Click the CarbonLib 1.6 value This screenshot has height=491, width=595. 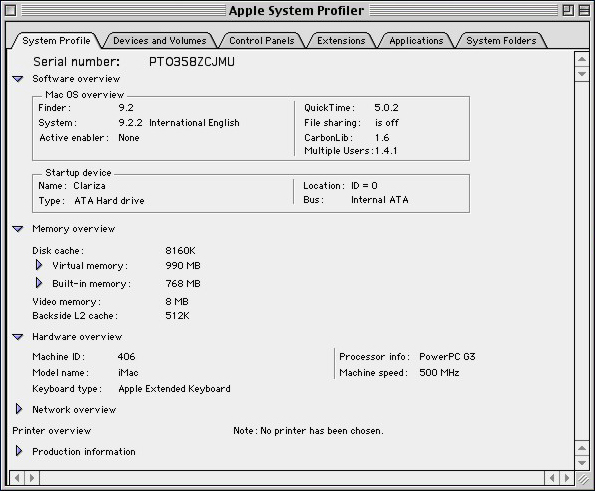point(382,138)
